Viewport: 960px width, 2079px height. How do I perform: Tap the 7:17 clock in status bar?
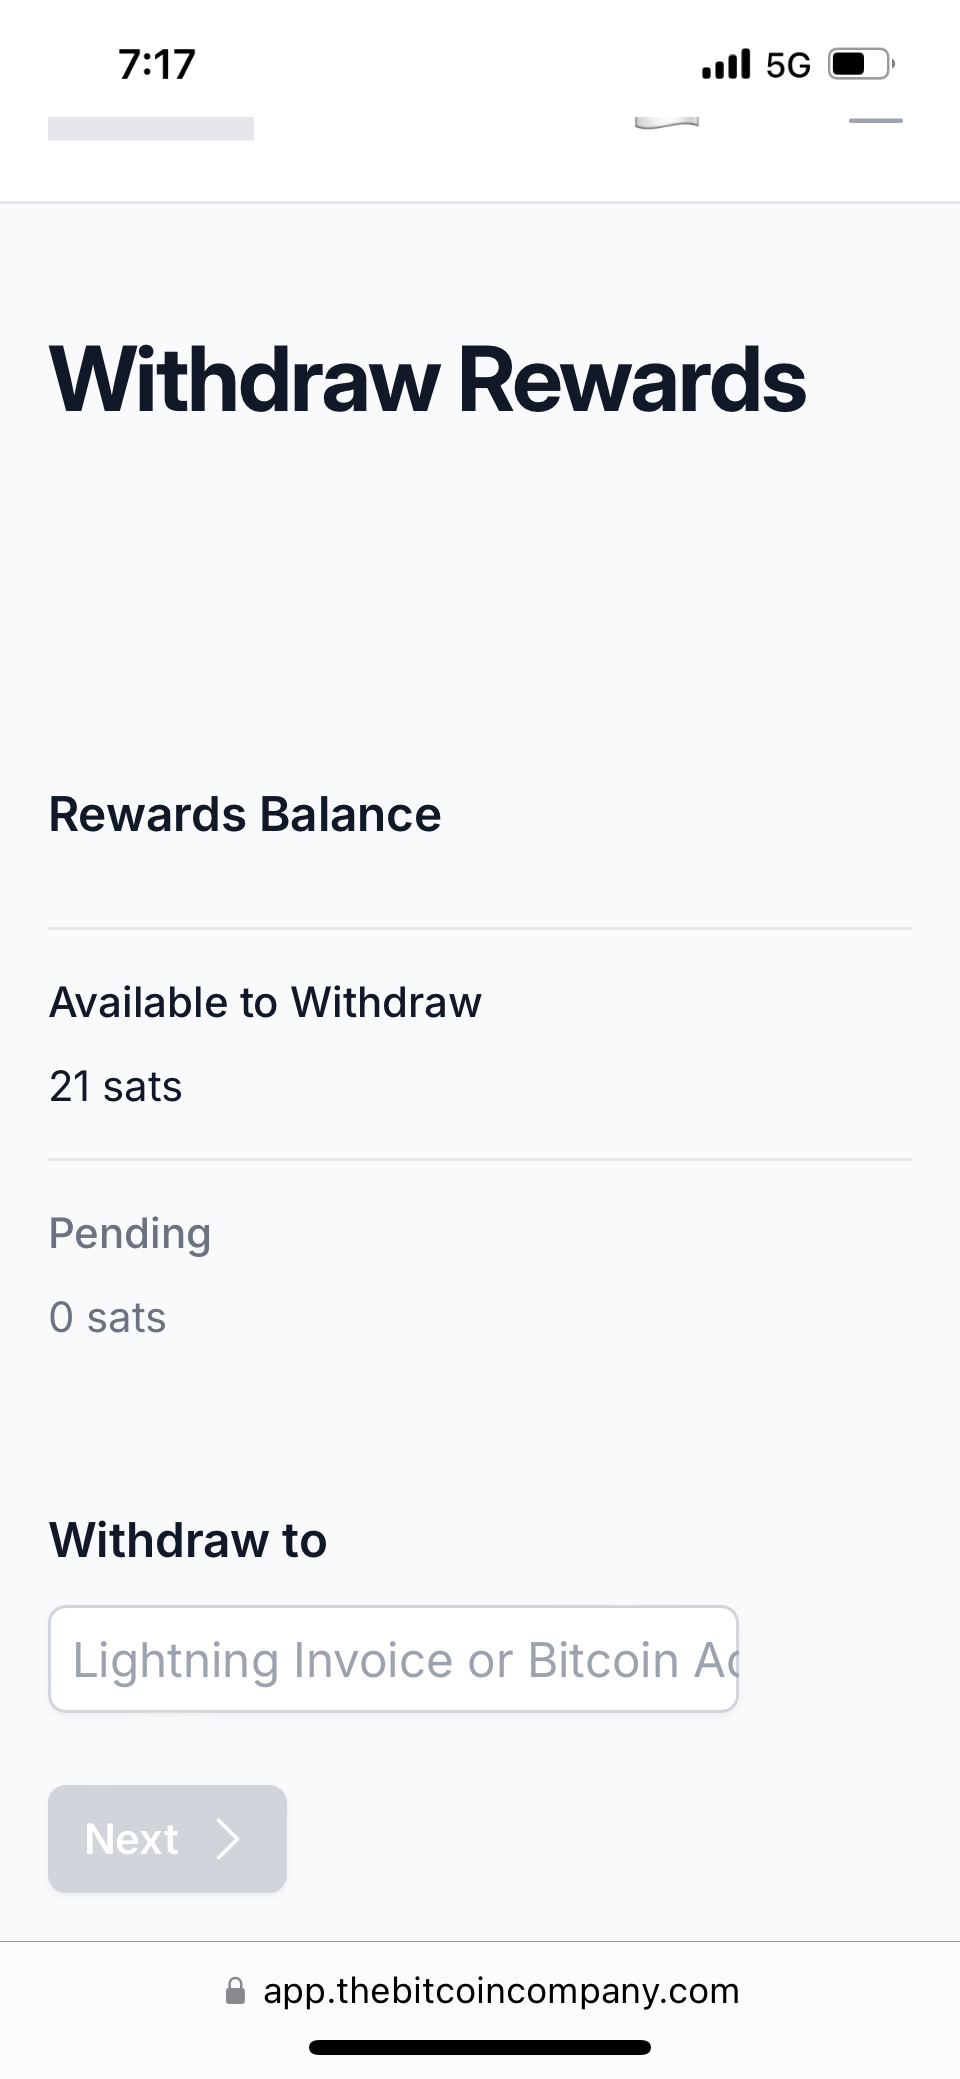[x=157, y=65]
